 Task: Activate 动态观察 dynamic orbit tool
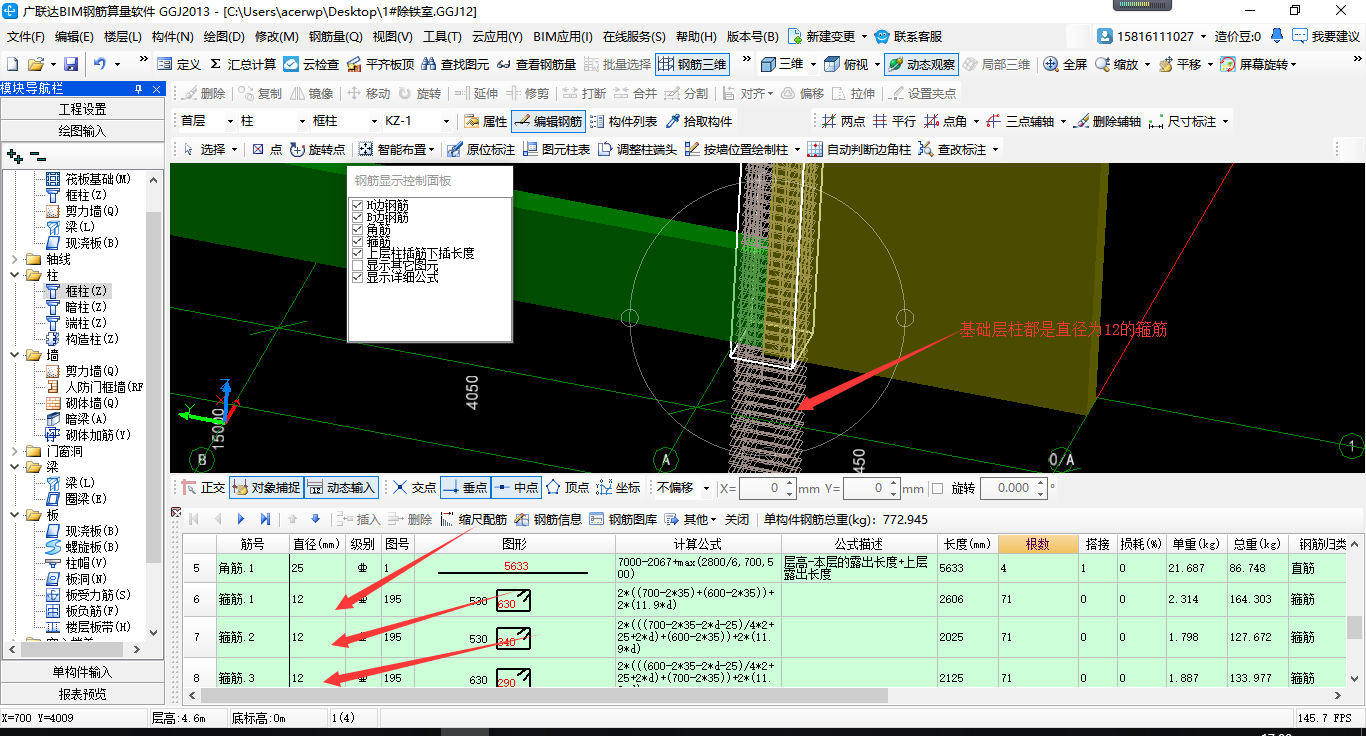point(921,64)
